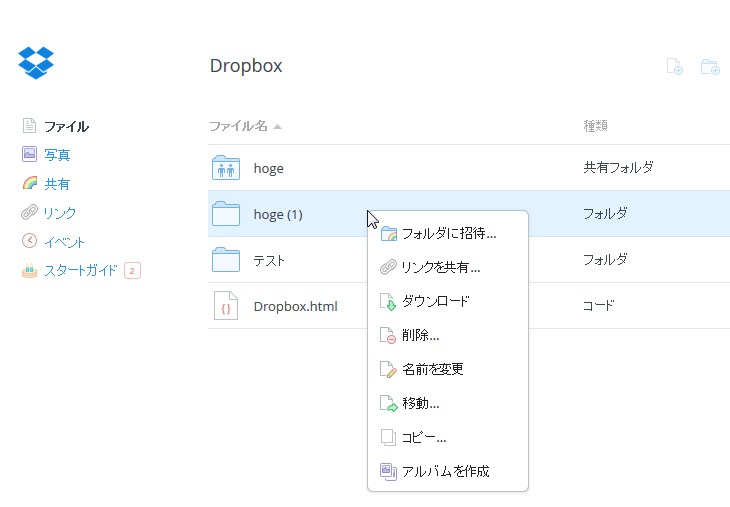Click the pencil icon beside 名前を変更
Screen dimensions: 730x507
388,369
